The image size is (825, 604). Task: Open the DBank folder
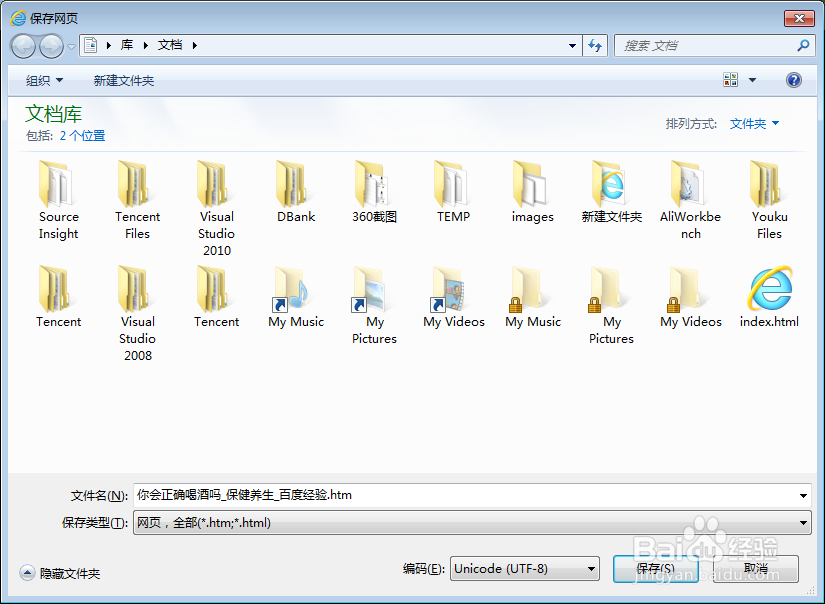(x=296, y=192)
